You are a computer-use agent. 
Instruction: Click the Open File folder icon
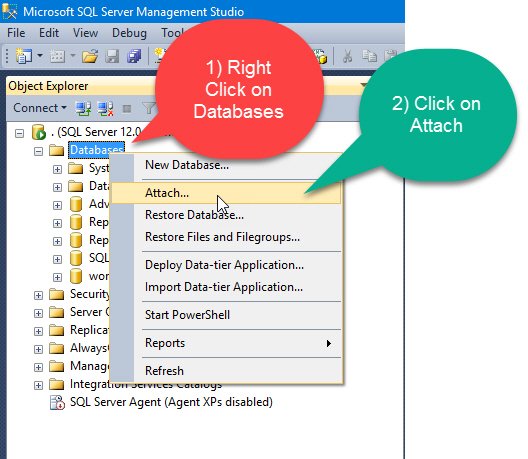tap(90, 56)
